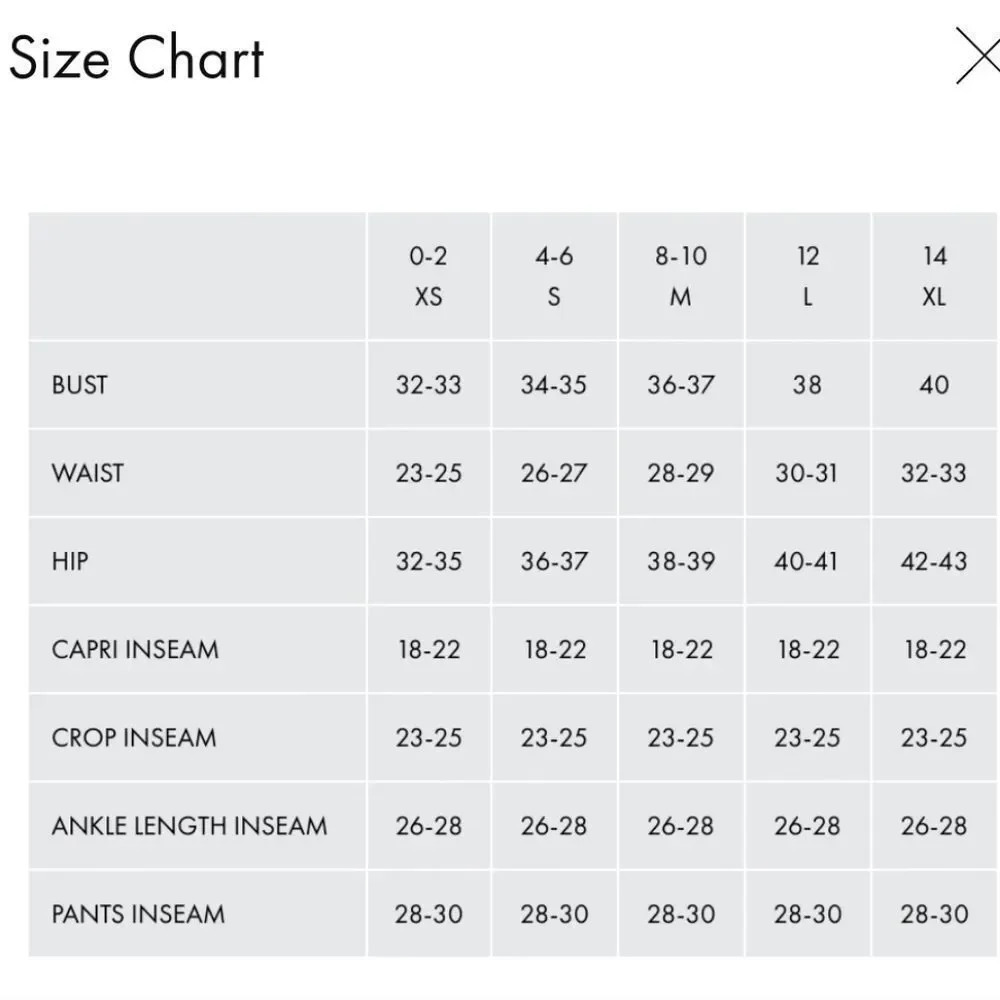The width and height of the screenshot is (1000, 1000).
Task: Select the 18-22 capri inseam under XS
Action: [429, 649]
